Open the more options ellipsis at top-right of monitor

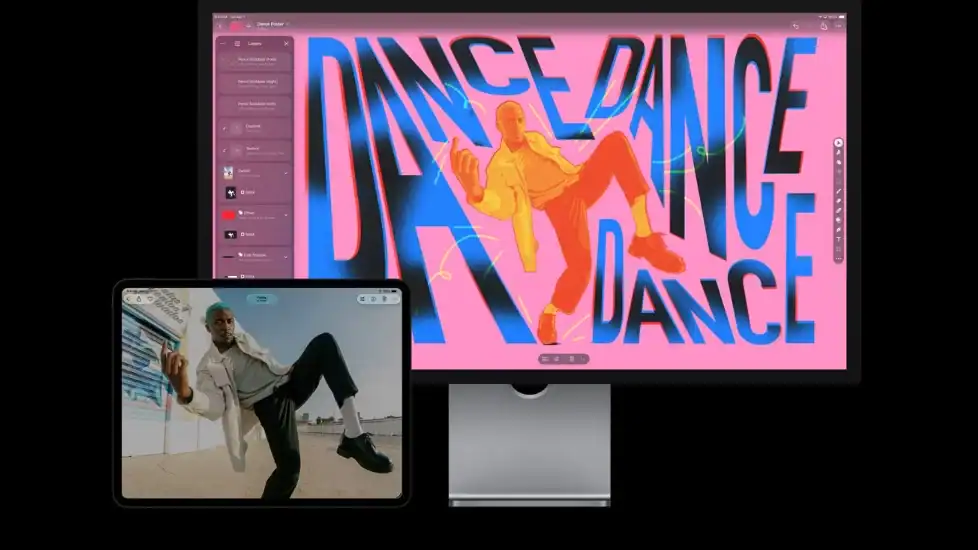[838, 26]
